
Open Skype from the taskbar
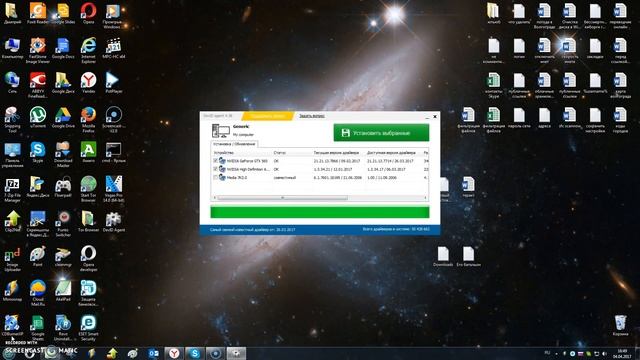[x=195, y=353]
